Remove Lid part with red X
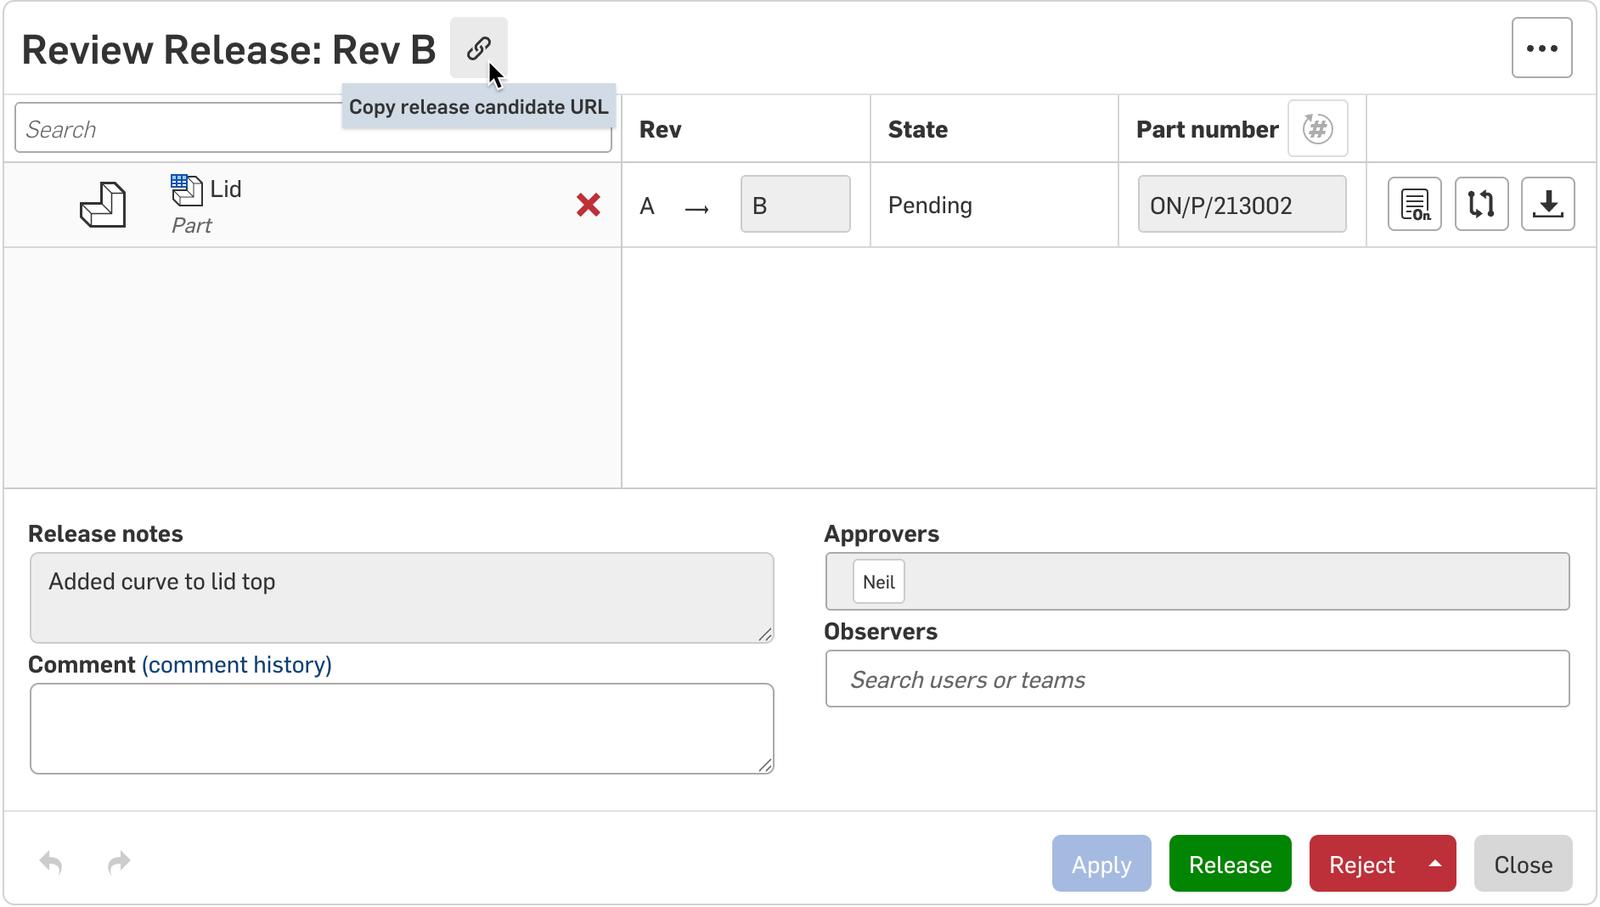The width and height of the screenshot is (1600, 907). [x=588, y=205]
